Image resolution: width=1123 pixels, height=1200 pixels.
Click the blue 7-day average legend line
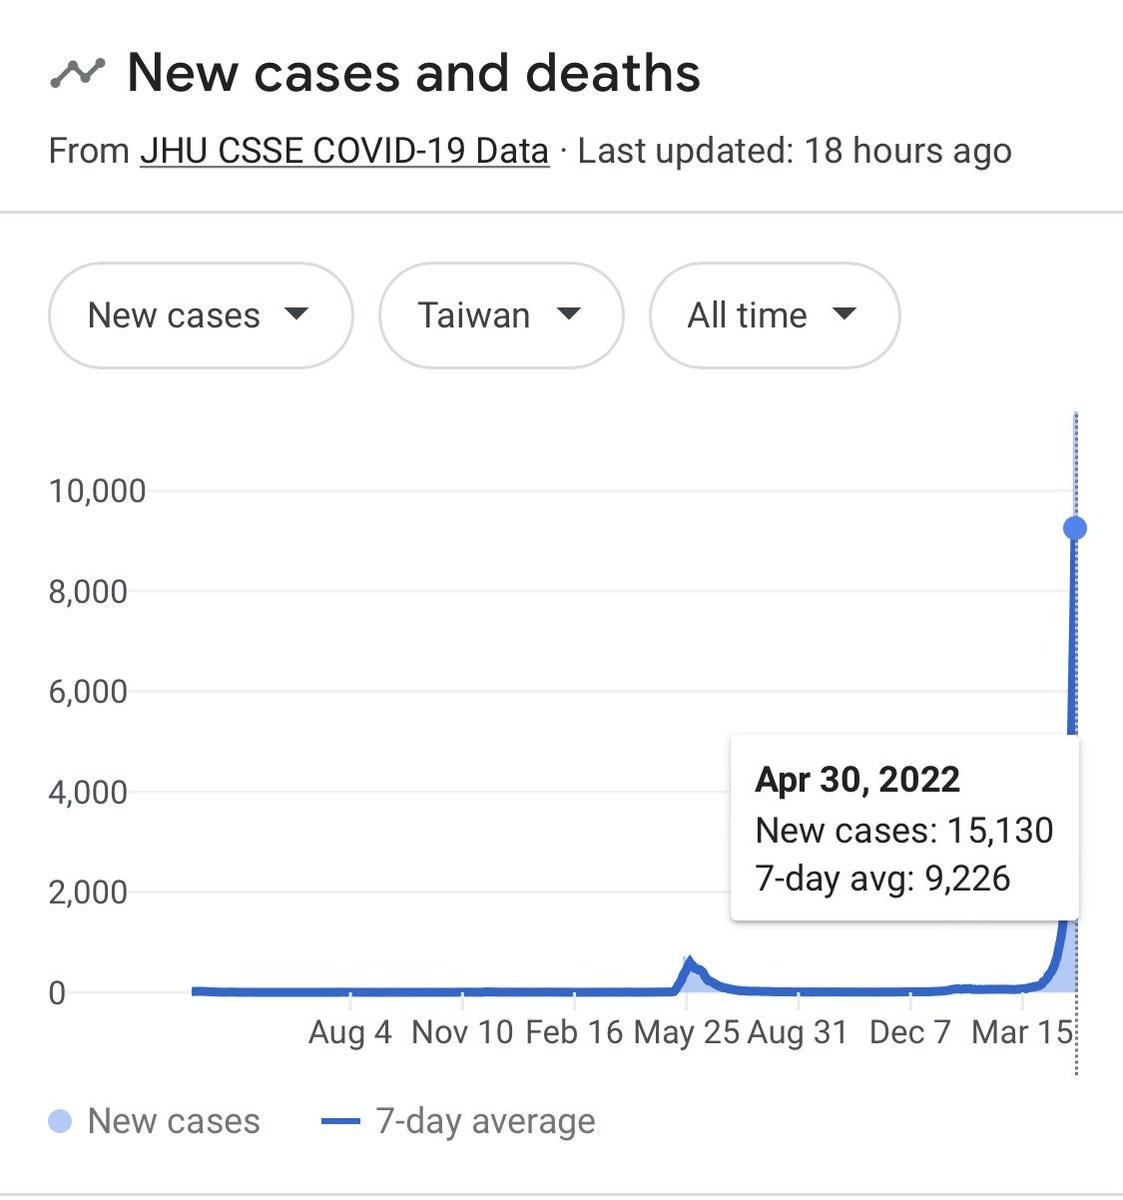pyautogui.click(x=340, y=1122)
